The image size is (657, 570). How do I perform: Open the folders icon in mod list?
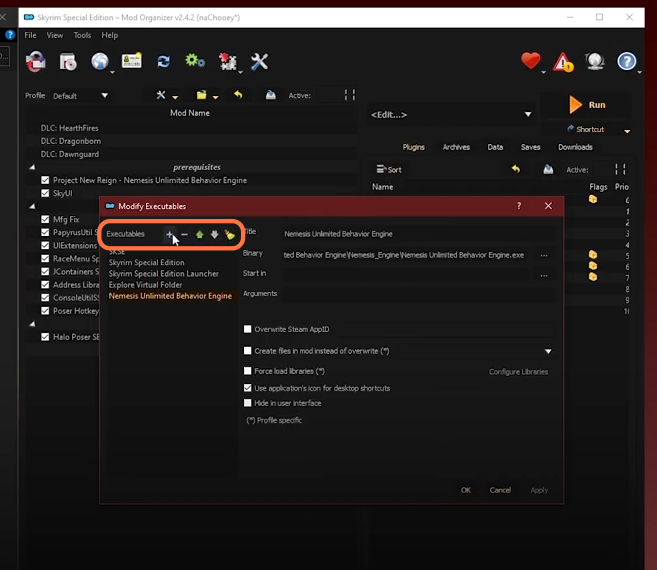pyautogui.click(x=202, y=95)
